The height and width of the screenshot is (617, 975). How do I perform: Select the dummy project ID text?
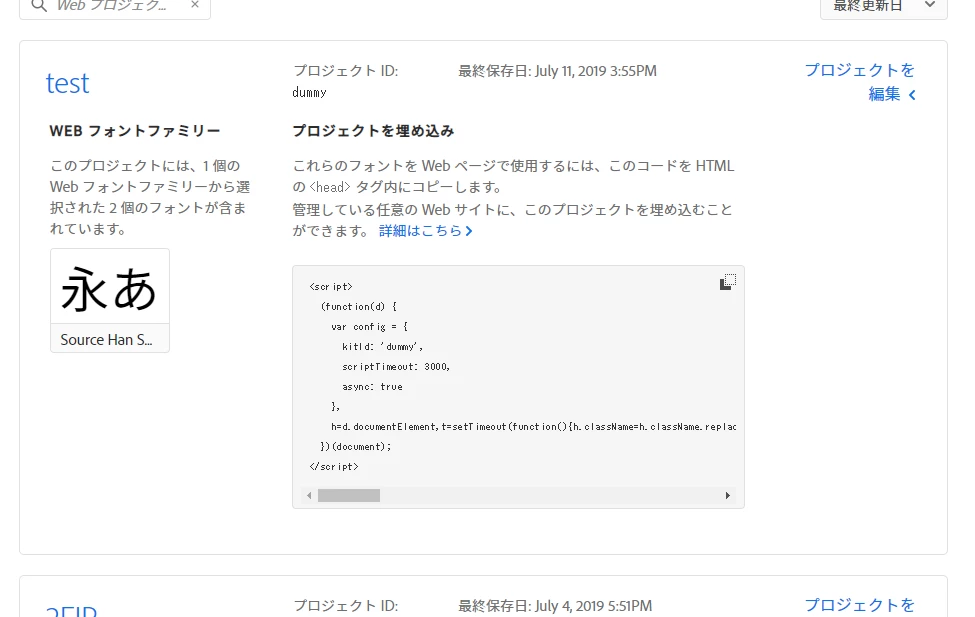[309, 93]
